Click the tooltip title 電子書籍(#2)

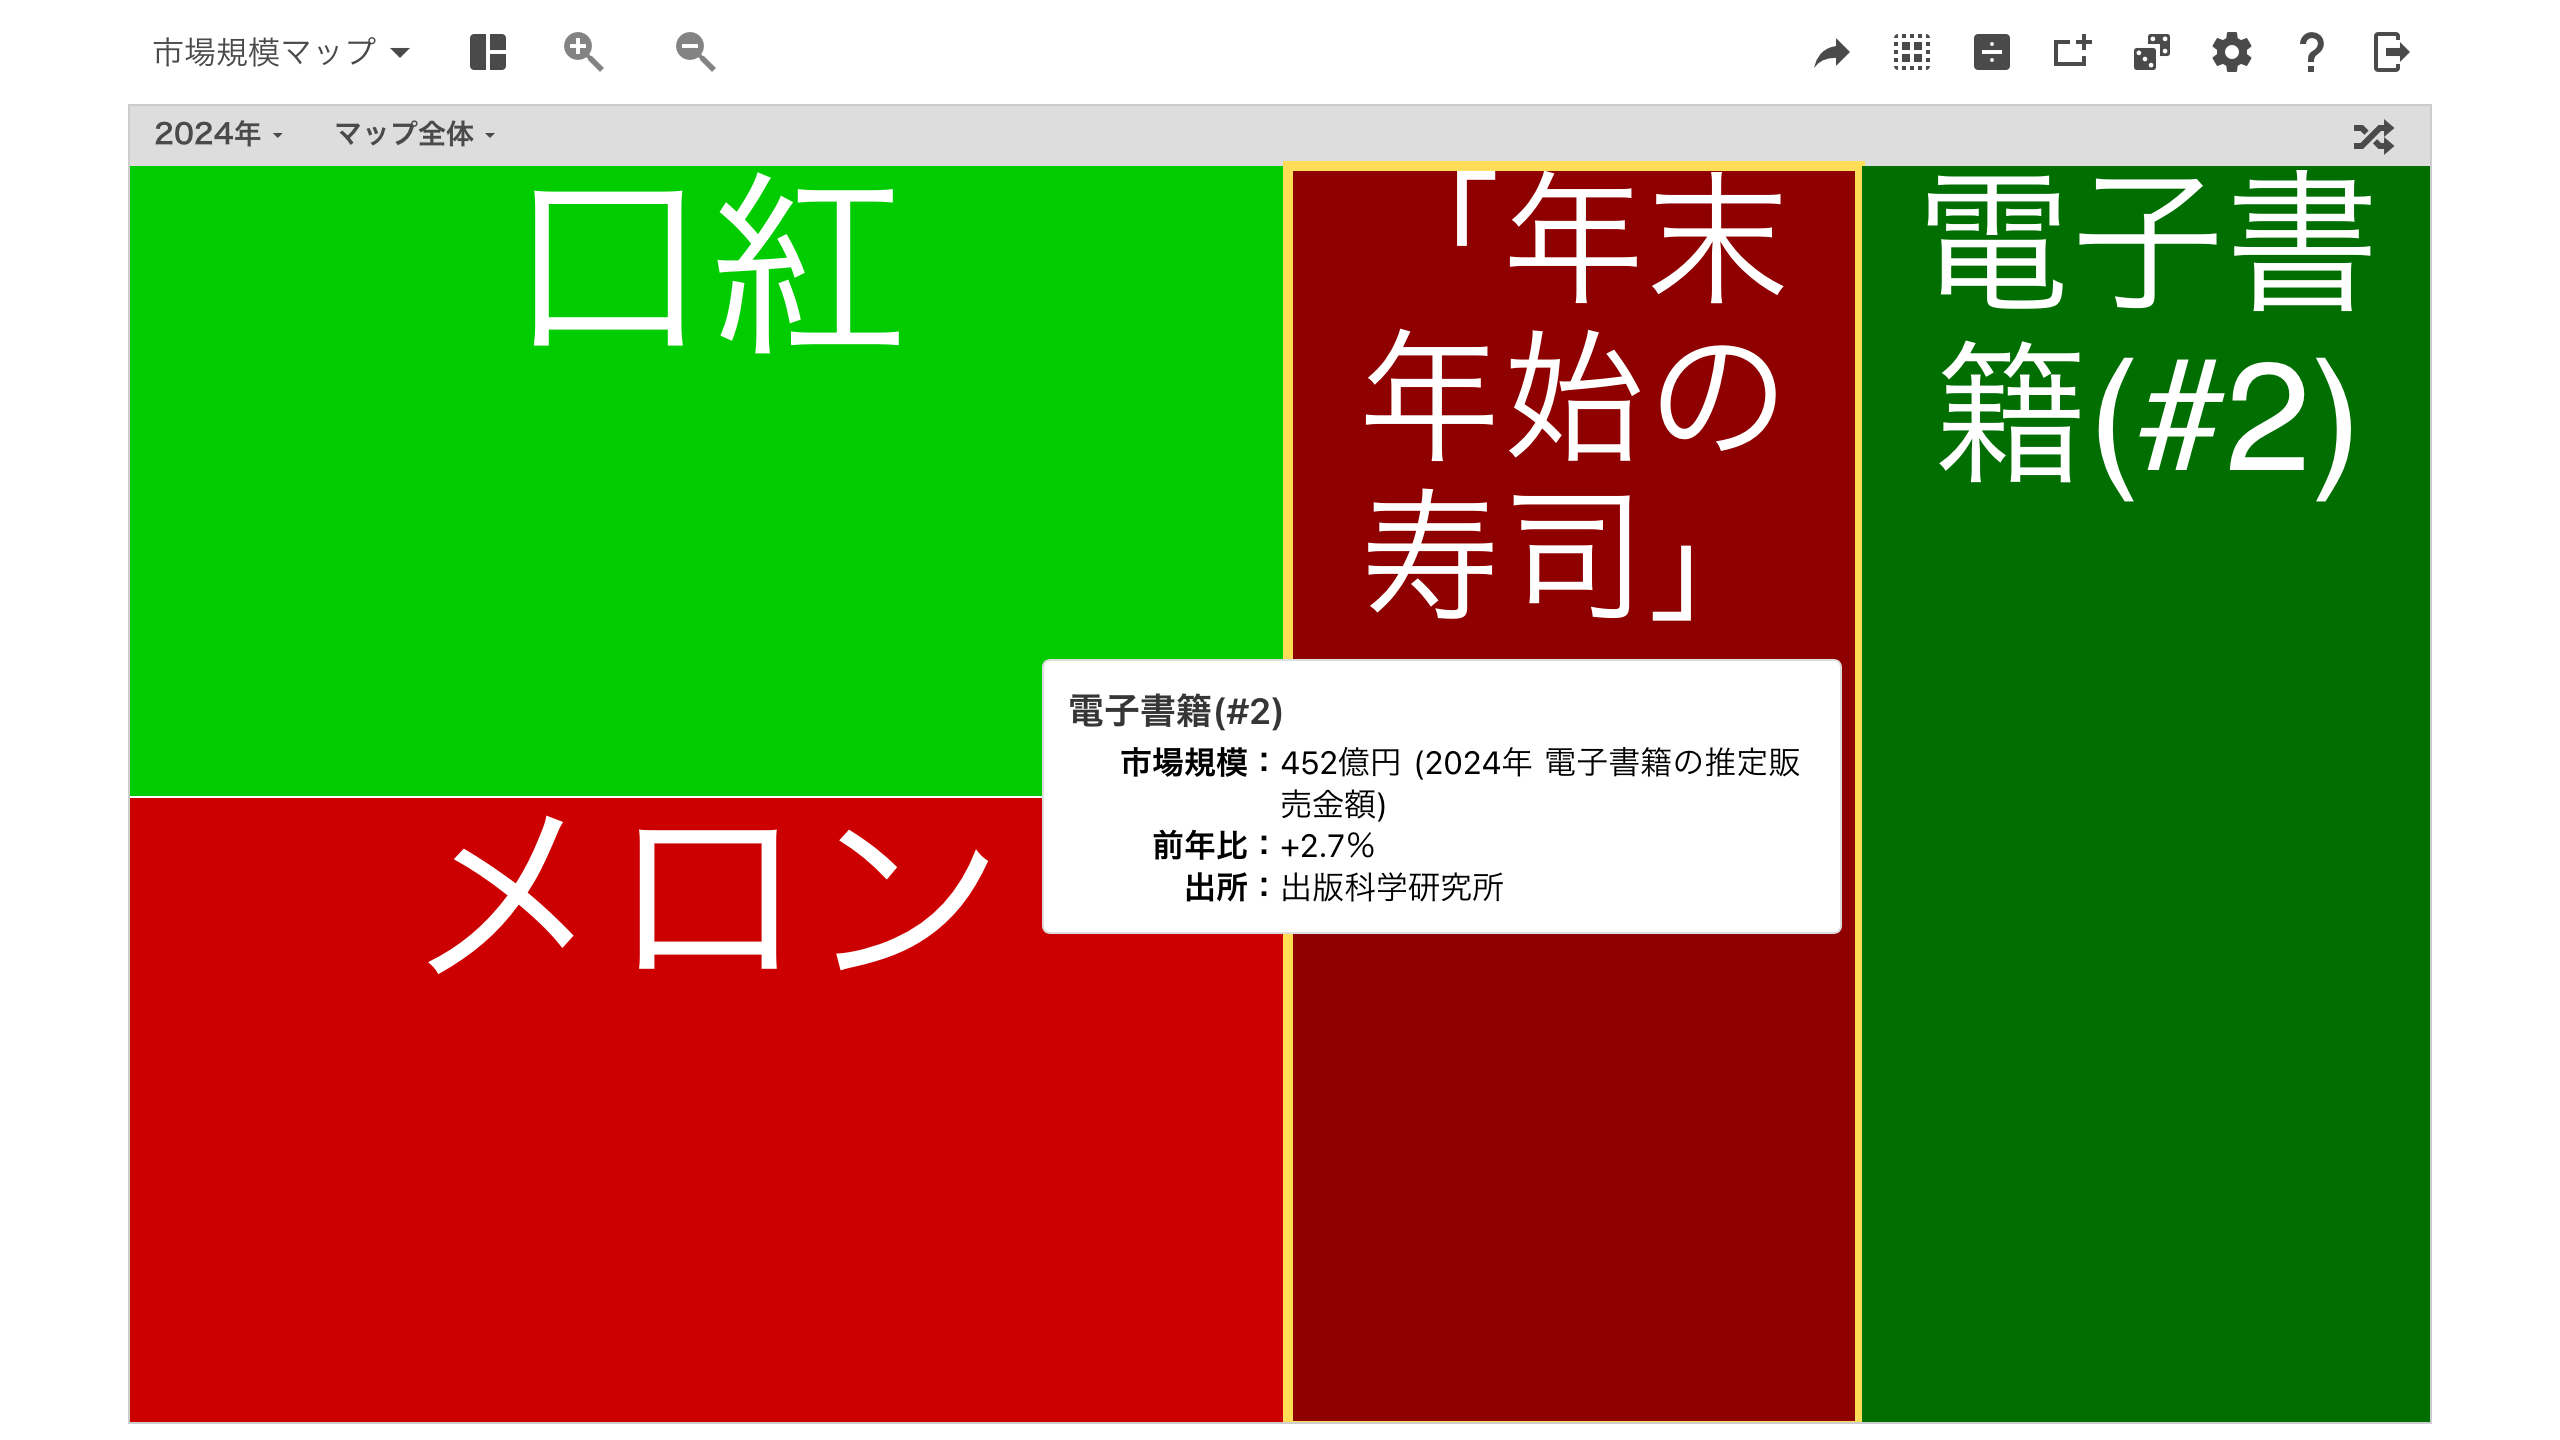tap(1175, 711)
